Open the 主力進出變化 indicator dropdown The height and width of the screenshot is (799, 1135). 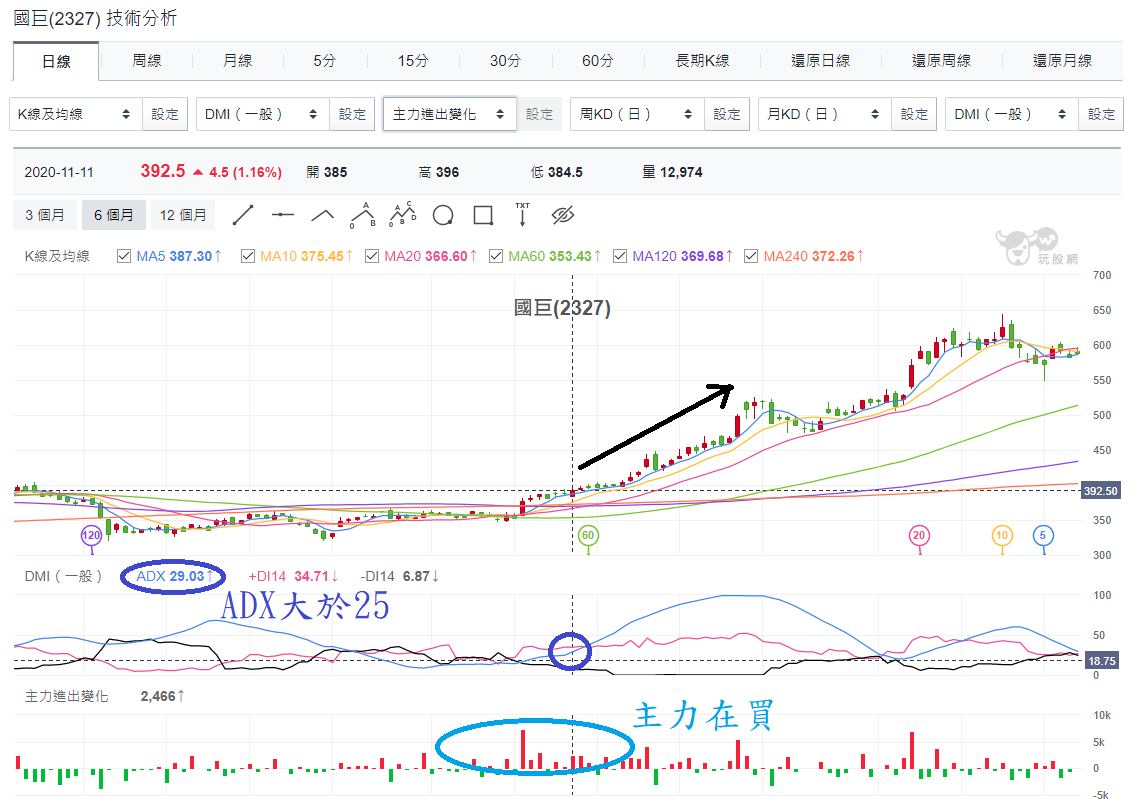tap(449, 113)
